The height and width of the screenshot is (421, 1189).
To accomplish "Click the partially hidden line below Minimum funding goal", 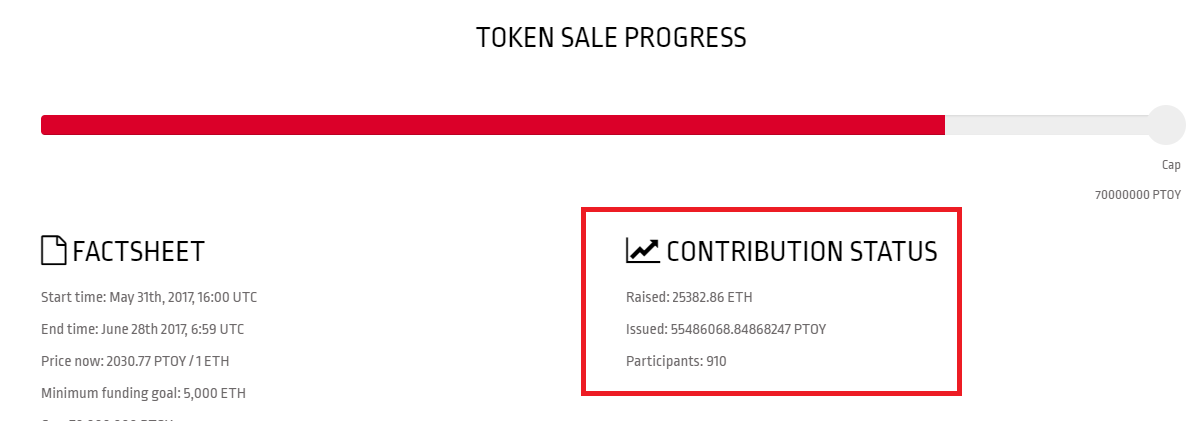I will click(107, 418).
